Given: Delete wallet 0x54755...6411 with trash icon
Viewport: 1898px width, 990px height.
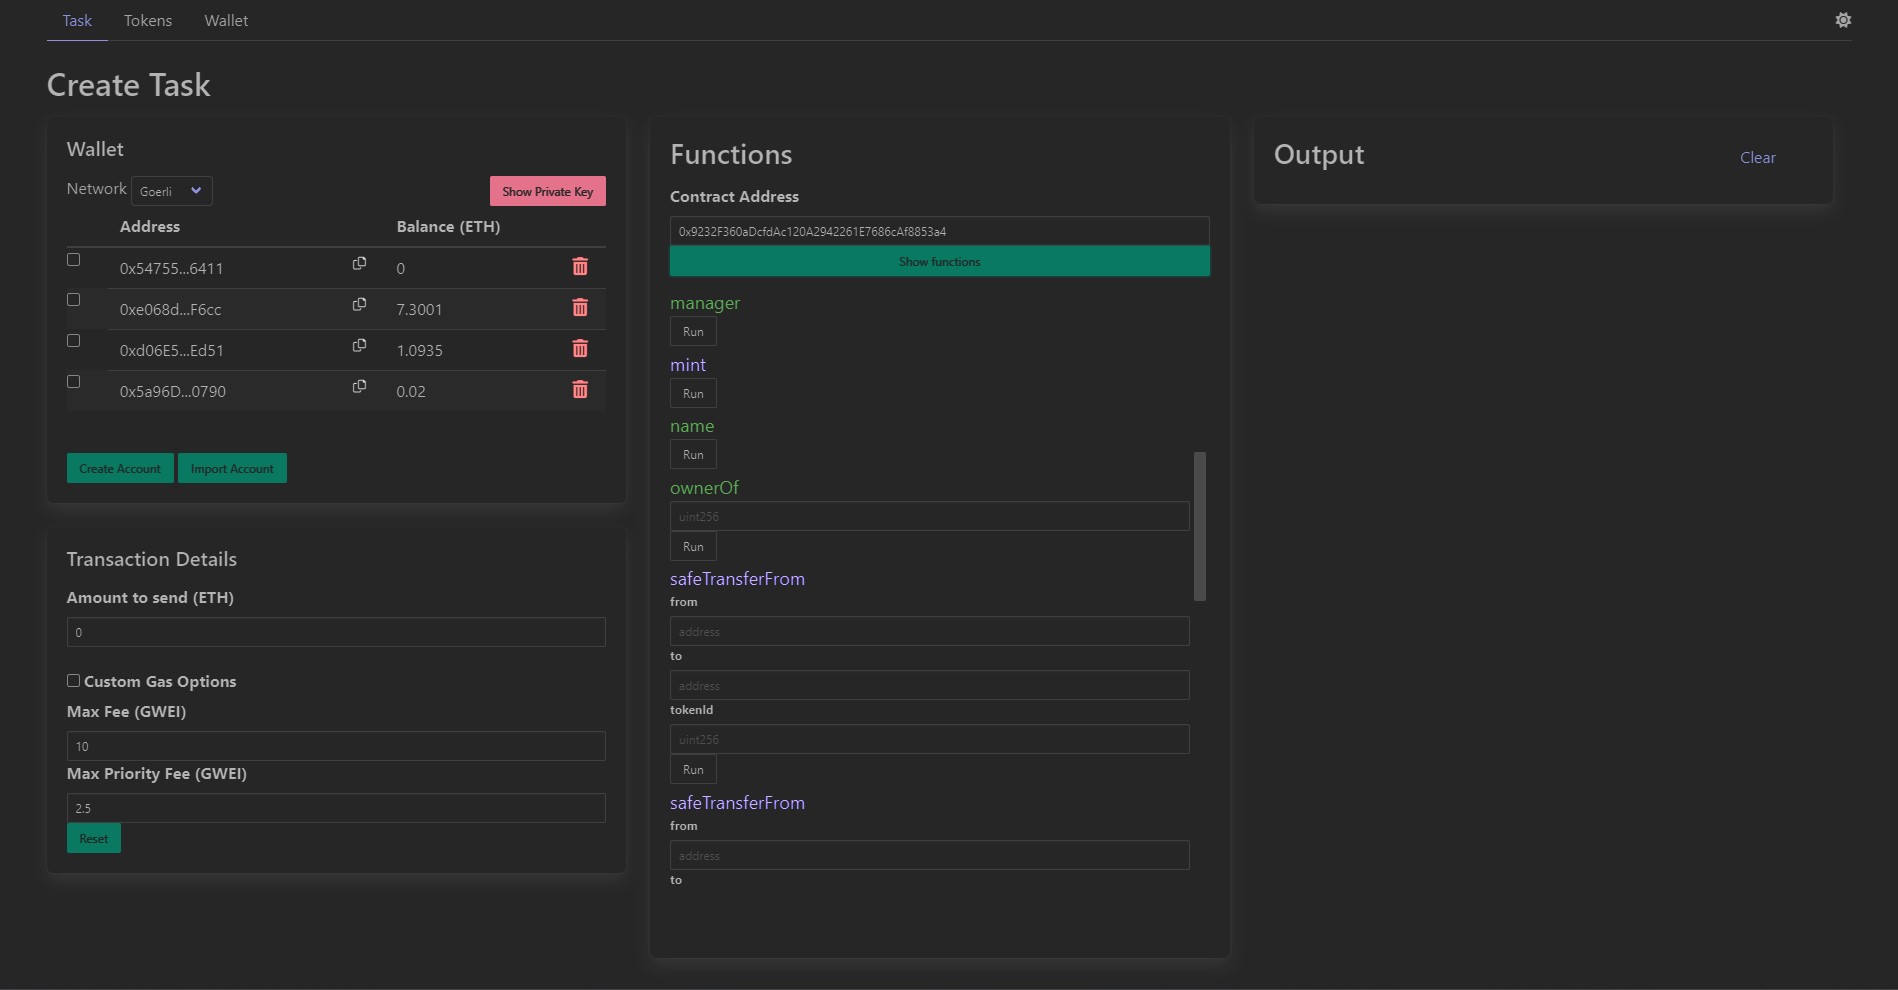Looking at the screenshot, I should coord(580,267).
